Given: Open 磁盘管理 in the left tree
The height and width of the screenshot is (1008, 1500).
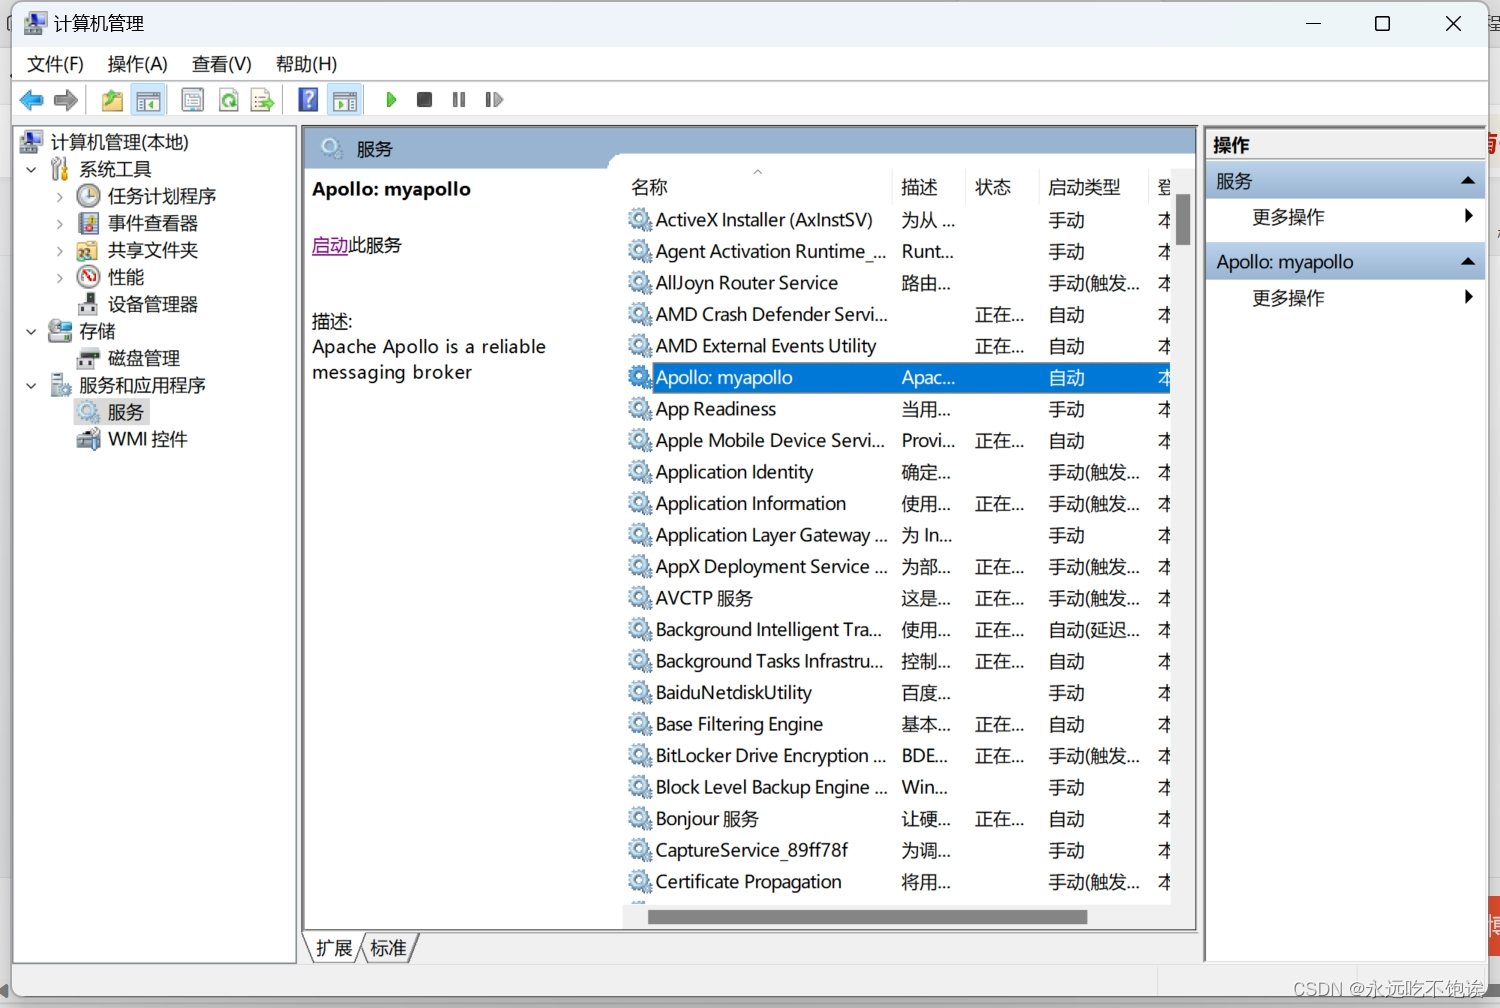Looking at the screenshot, I should (x=143, y=357).
